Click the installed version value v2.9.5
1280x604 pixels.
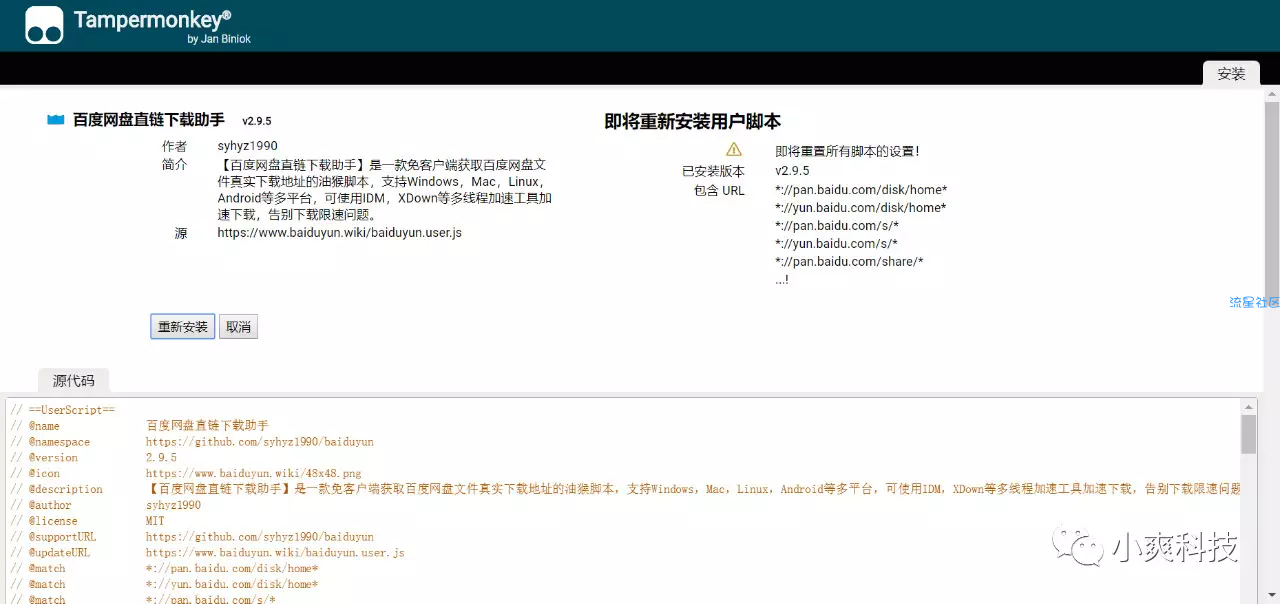(792, 171)
